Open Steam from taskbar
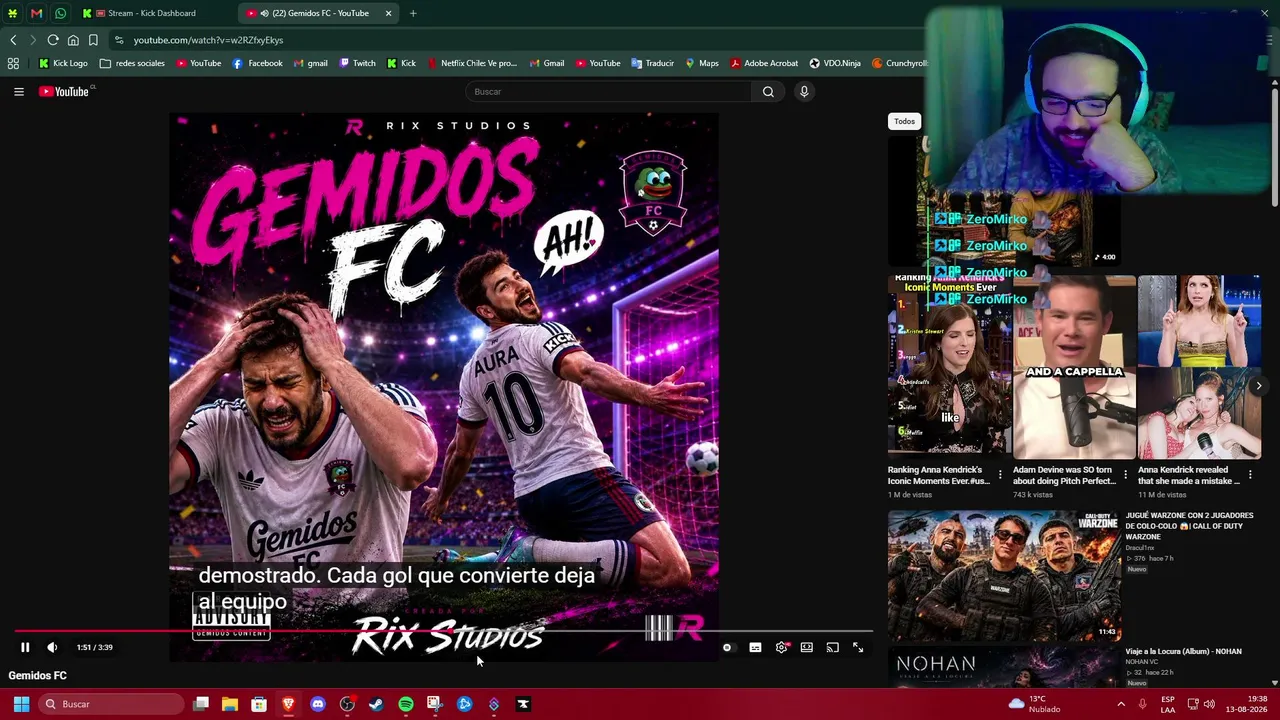The image size is (1280, 720). 376,704
